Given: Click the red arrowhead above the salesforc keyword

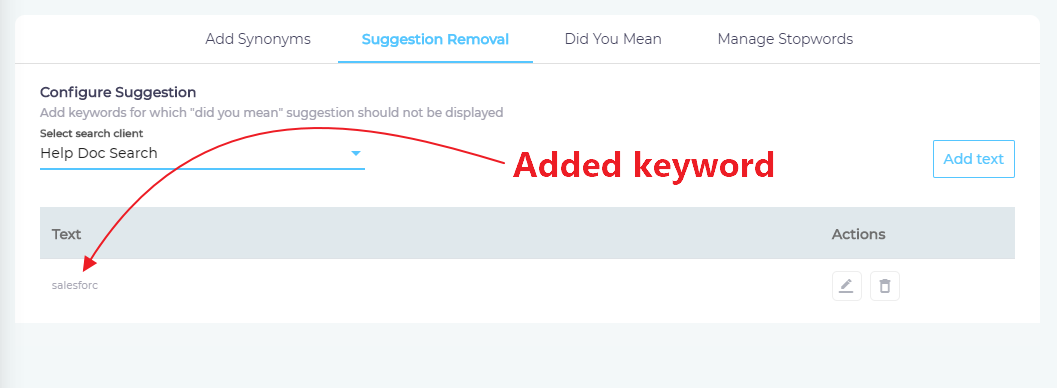Looking at the screenshot, I should click(88, 264).
